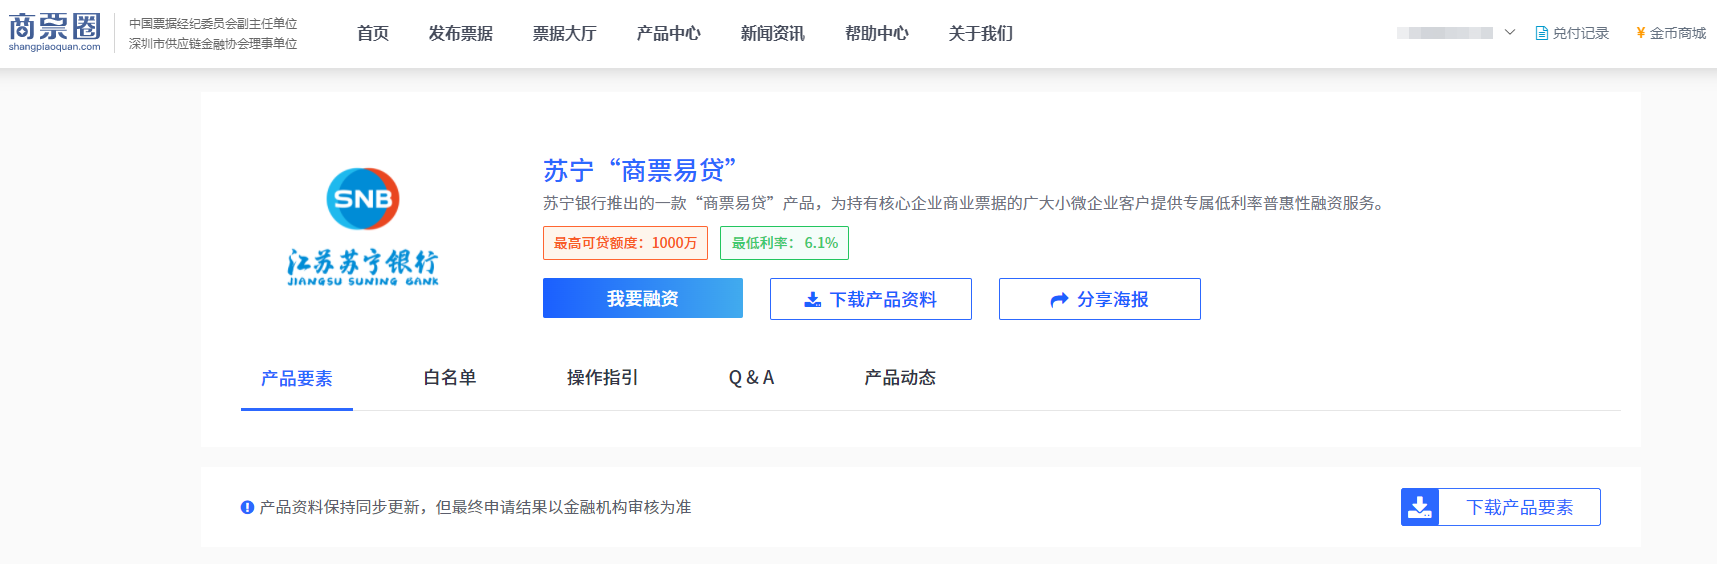Open the 发布票据 menu item
Viewport: 1717px width, 564px height.
tap(461, 33)
